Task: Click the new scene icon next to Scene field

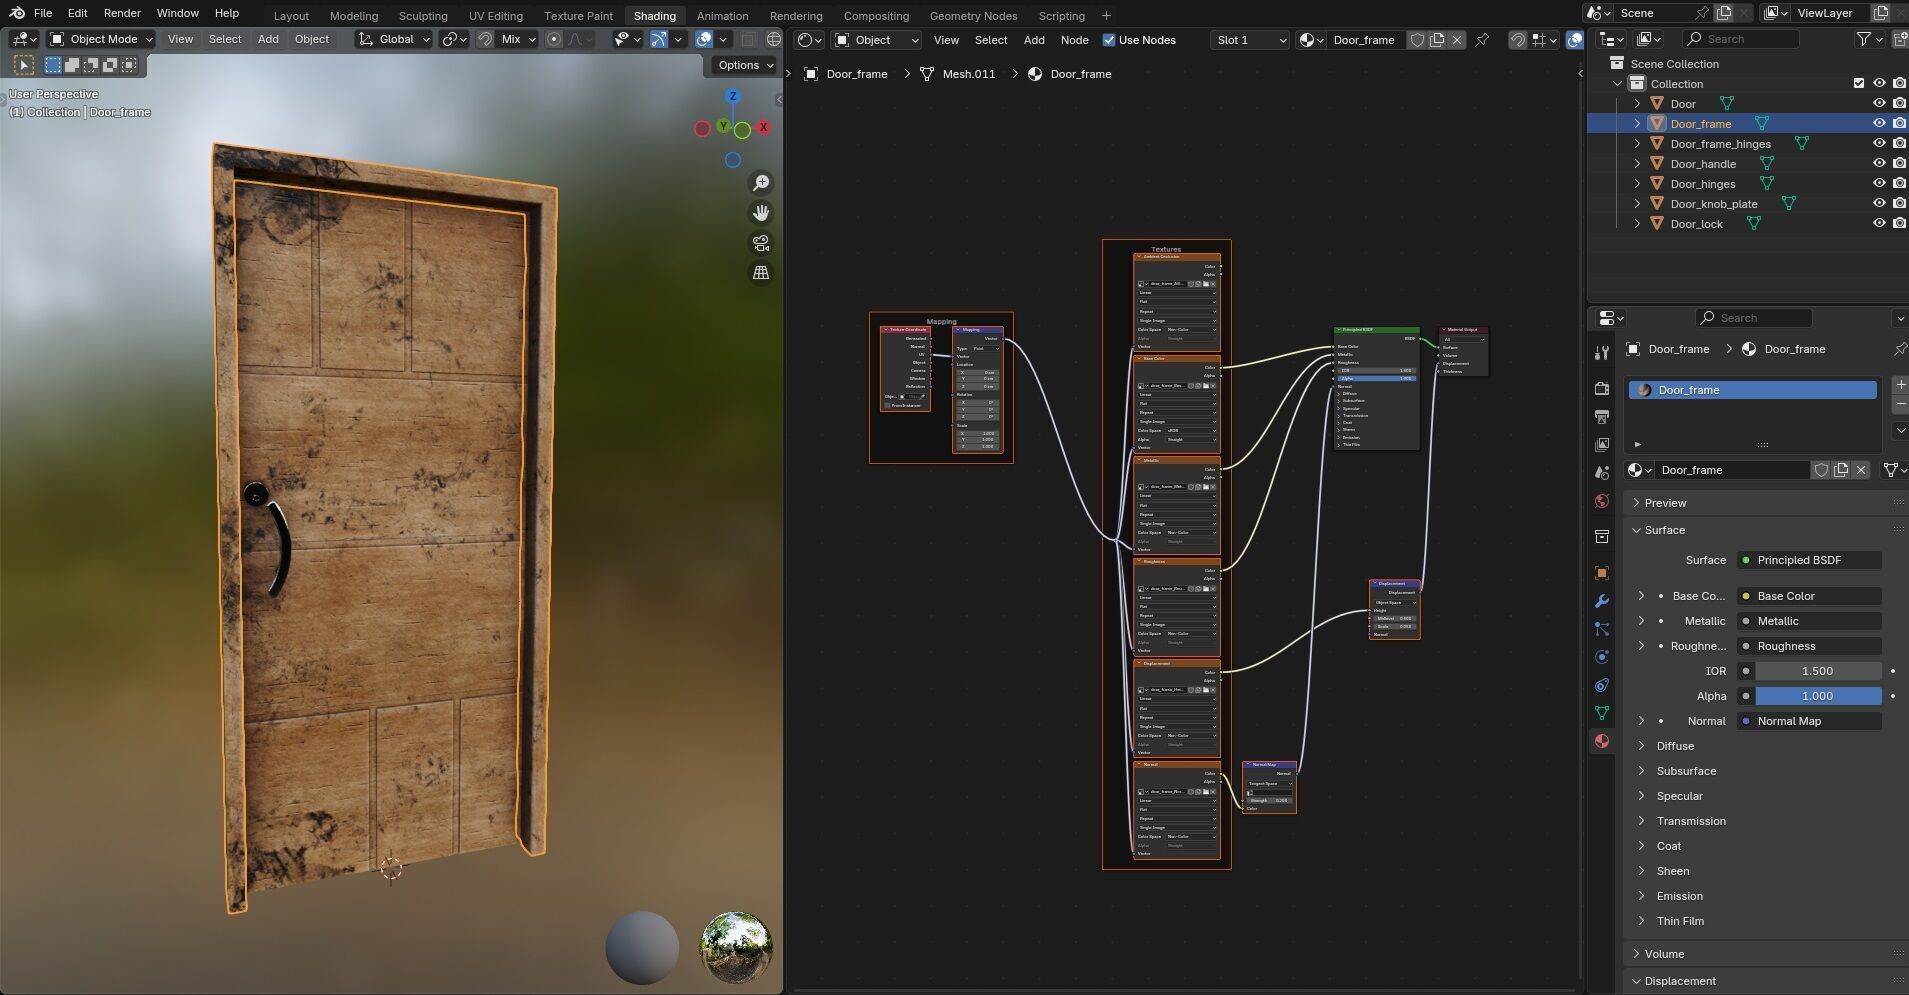Action: point(1724,13)
